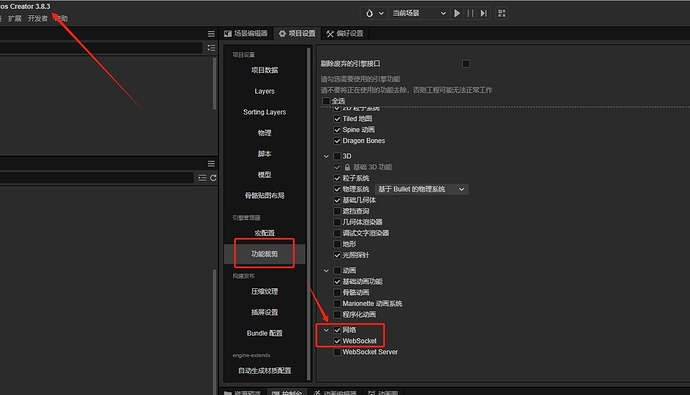Click the step-forward preview button
Viewport: 690px width, 395px height.
coord(484,13)
